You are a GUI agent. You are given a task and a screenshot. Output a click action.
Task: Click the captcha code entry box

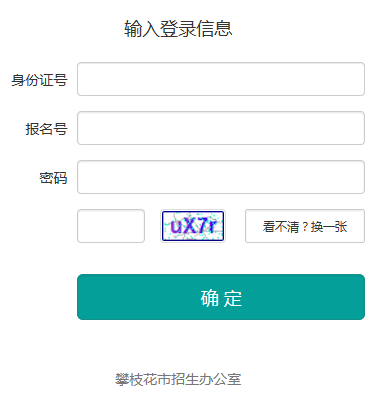111,226
